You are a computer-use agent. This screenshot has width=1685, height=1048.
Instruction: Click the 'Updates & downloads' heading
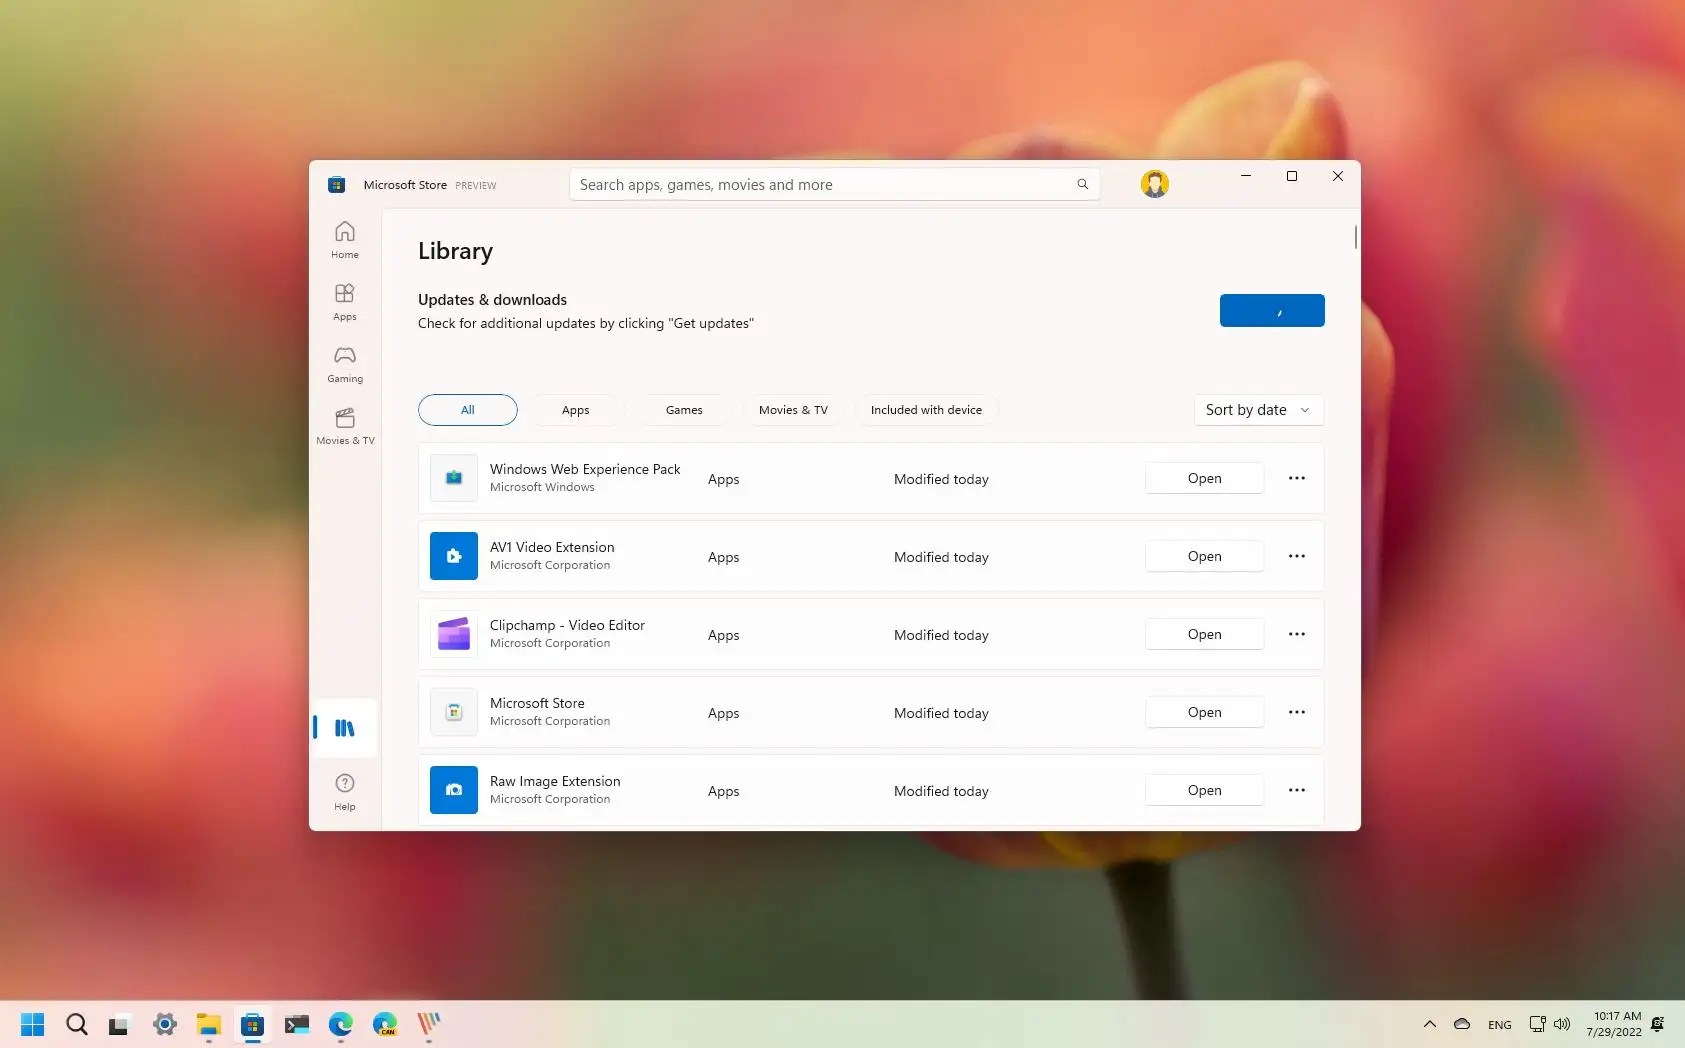point(492,300)
